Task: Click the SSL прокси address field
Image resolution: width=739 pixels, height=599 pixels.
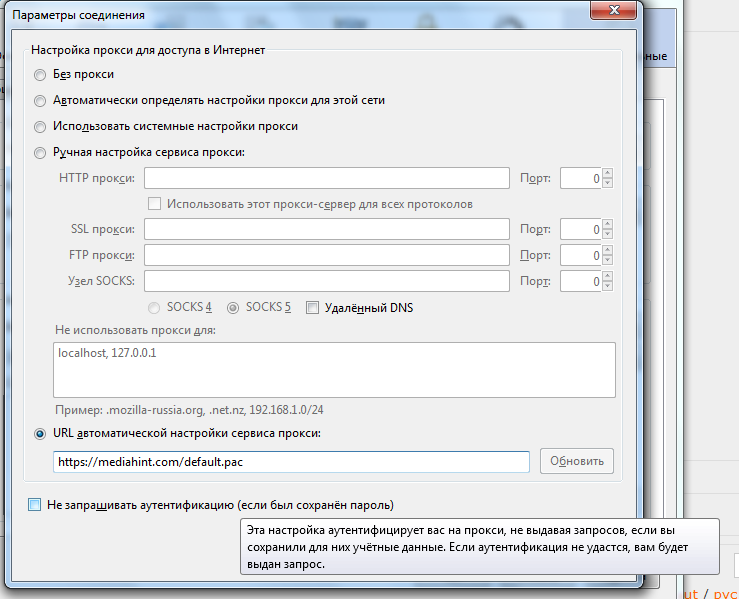Action: [x=327, y=229]
